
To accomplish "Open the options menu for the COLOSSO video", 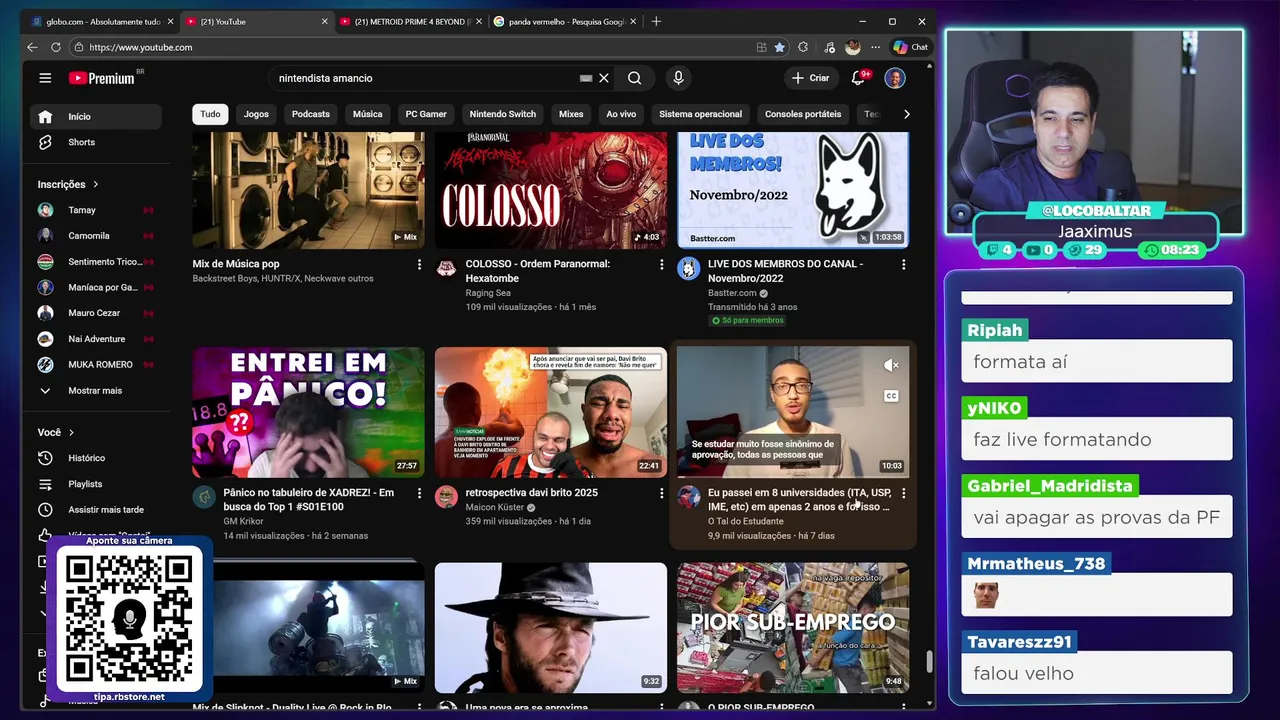I will coord(661,265).
